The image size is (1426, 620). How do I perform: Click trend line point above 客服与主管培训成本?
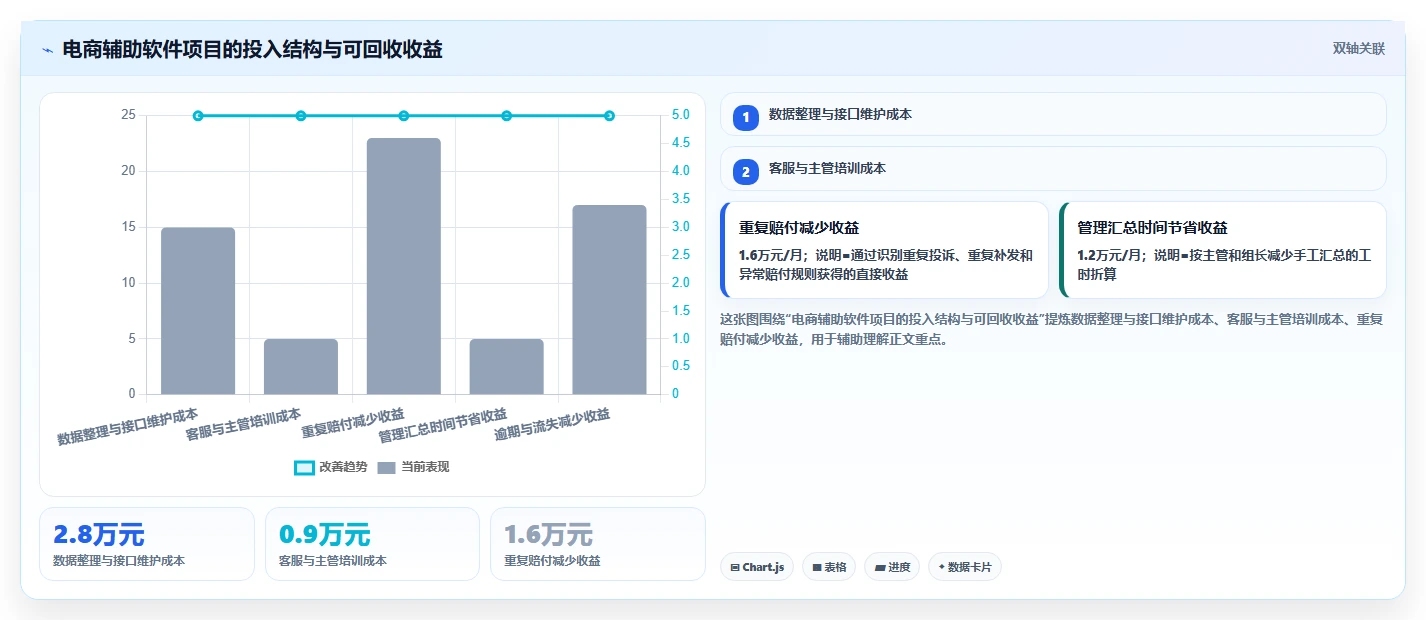(301, 116)
